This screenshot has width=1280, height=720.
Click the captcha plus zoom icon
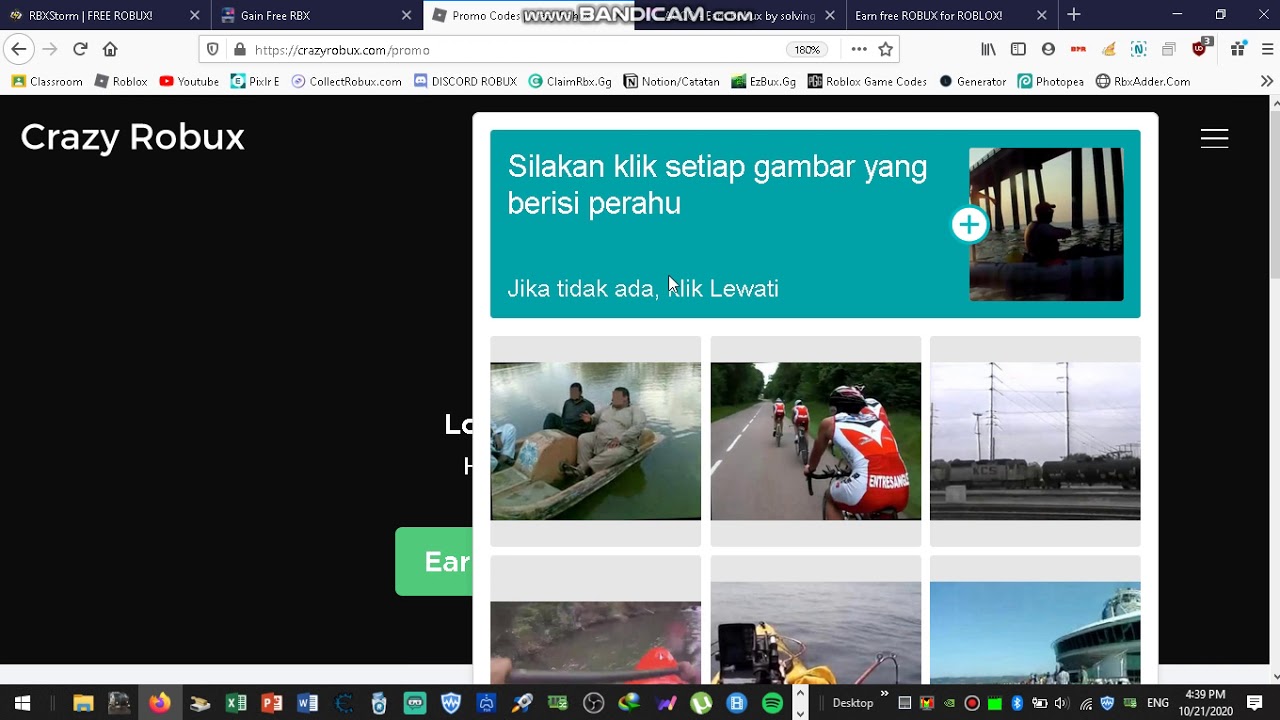point(969,224)
